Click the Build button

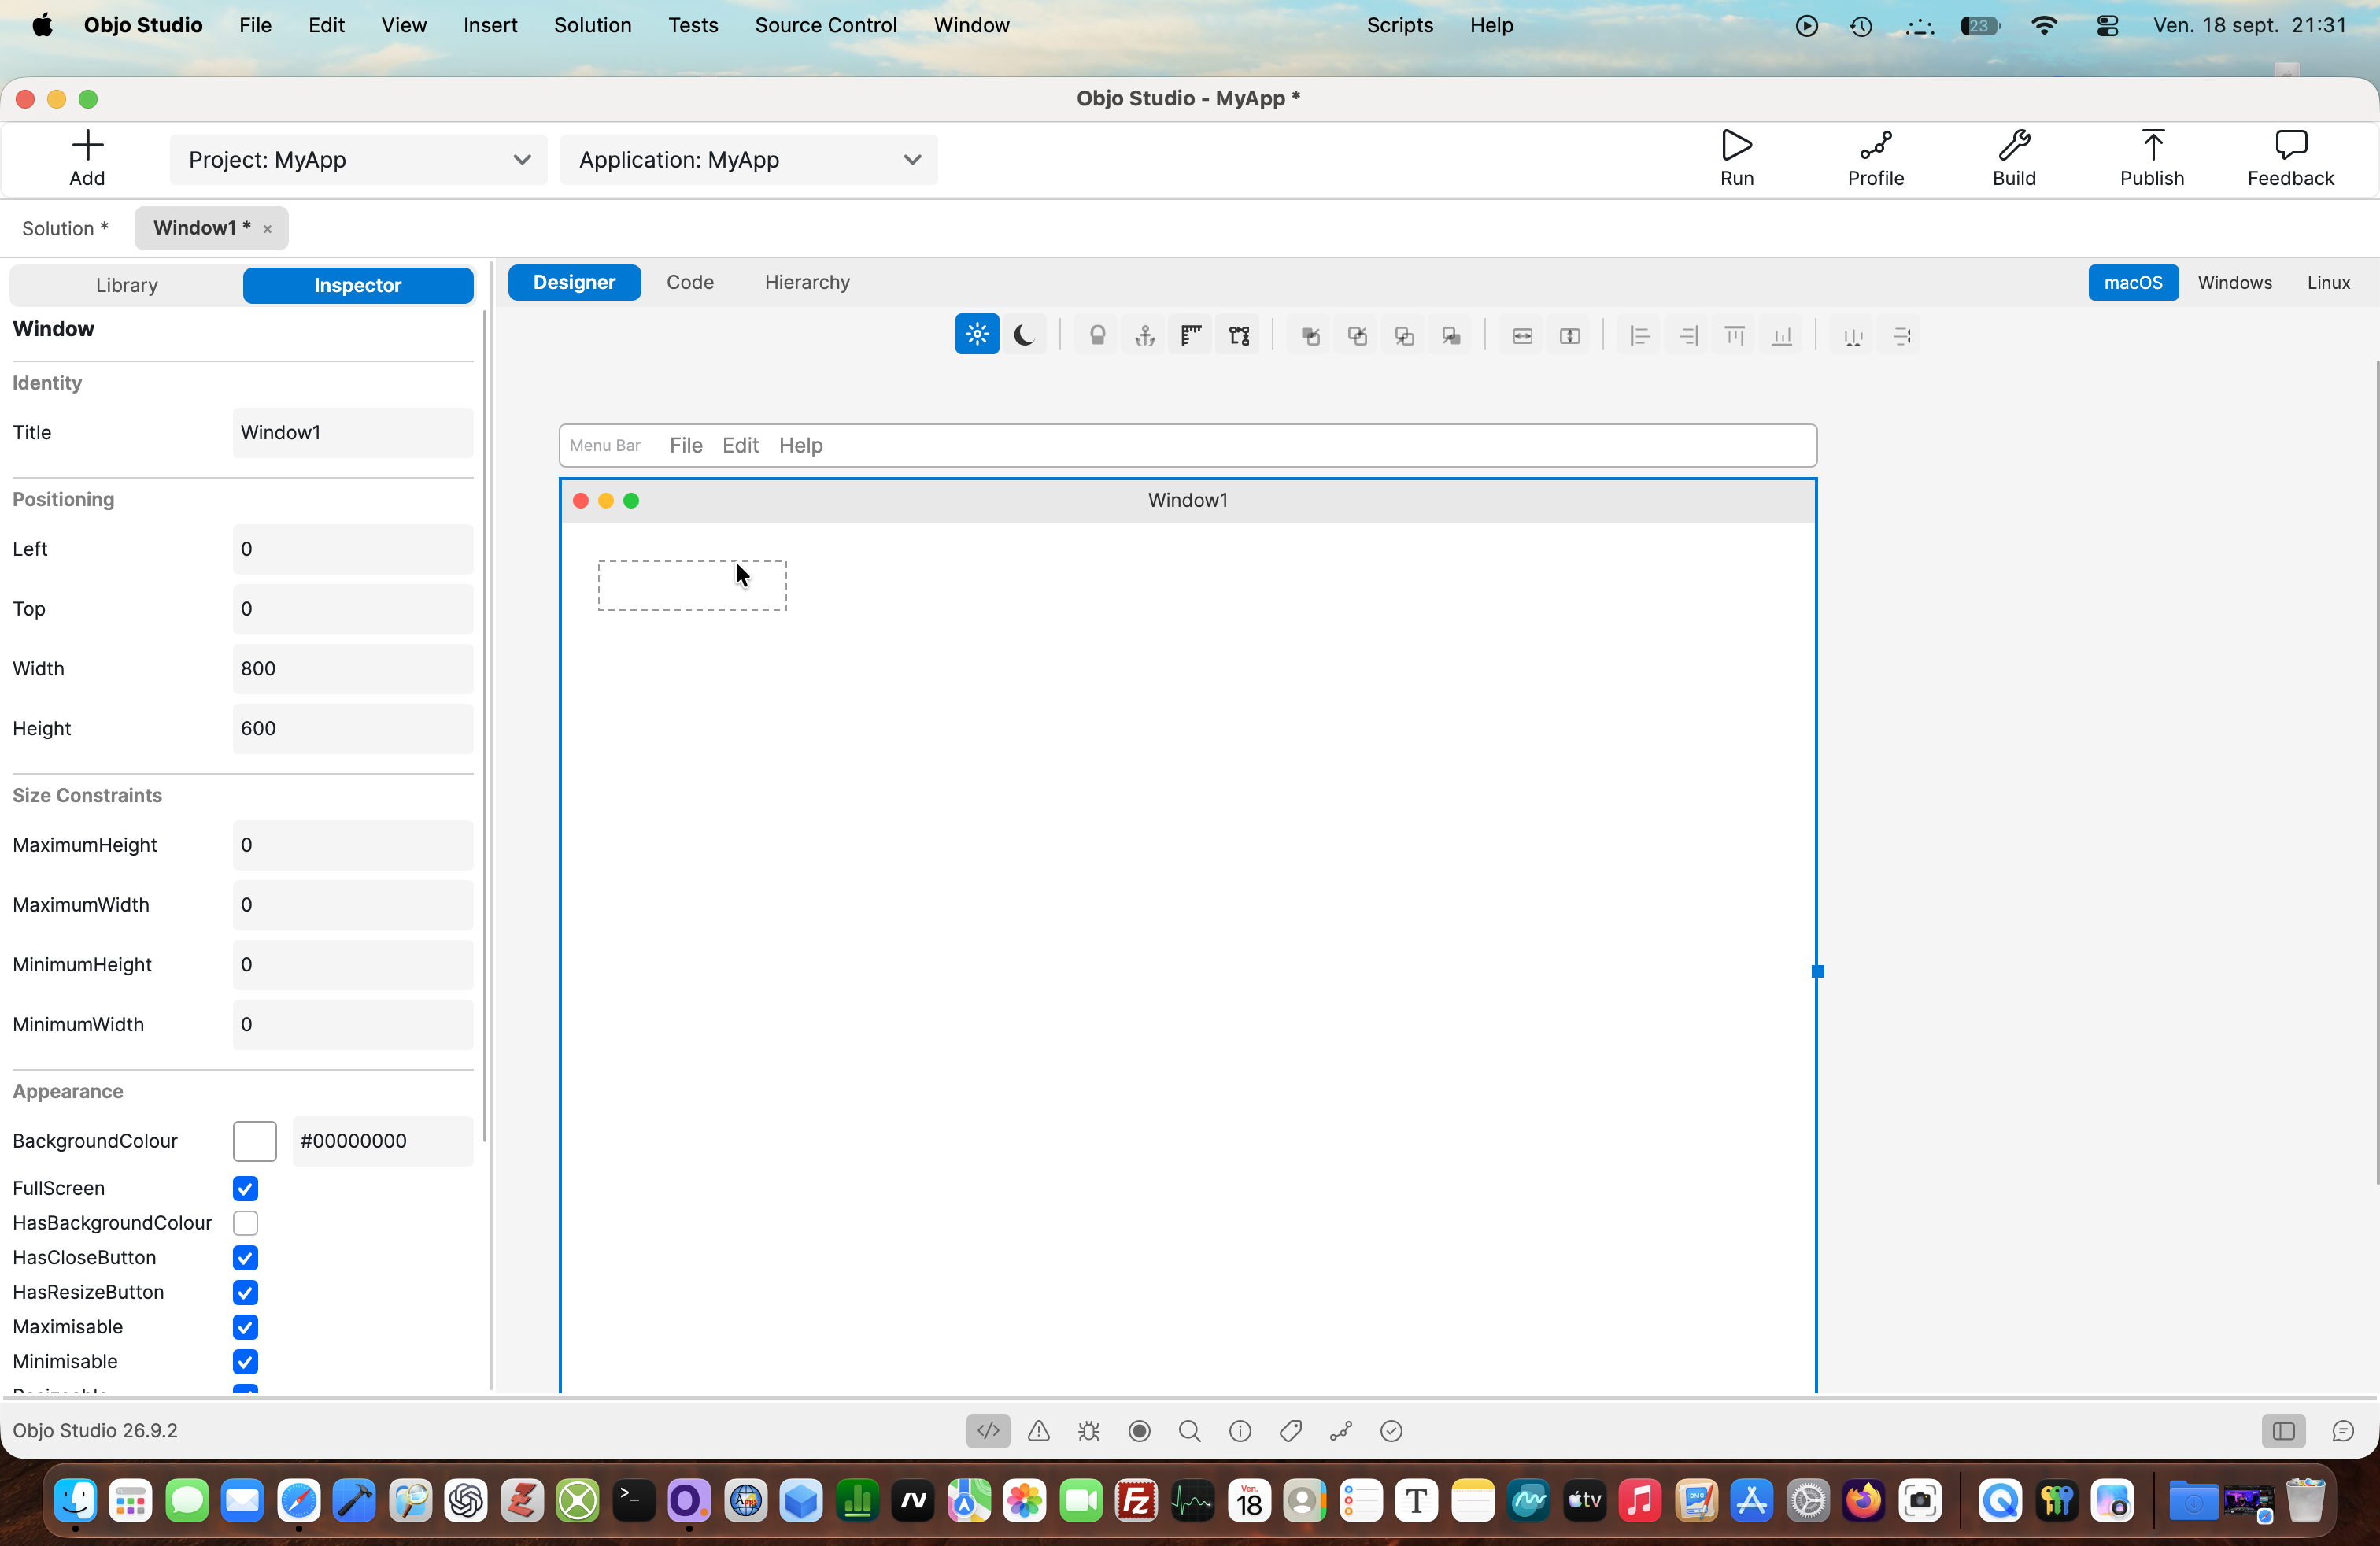click(x=2014, y=159)
